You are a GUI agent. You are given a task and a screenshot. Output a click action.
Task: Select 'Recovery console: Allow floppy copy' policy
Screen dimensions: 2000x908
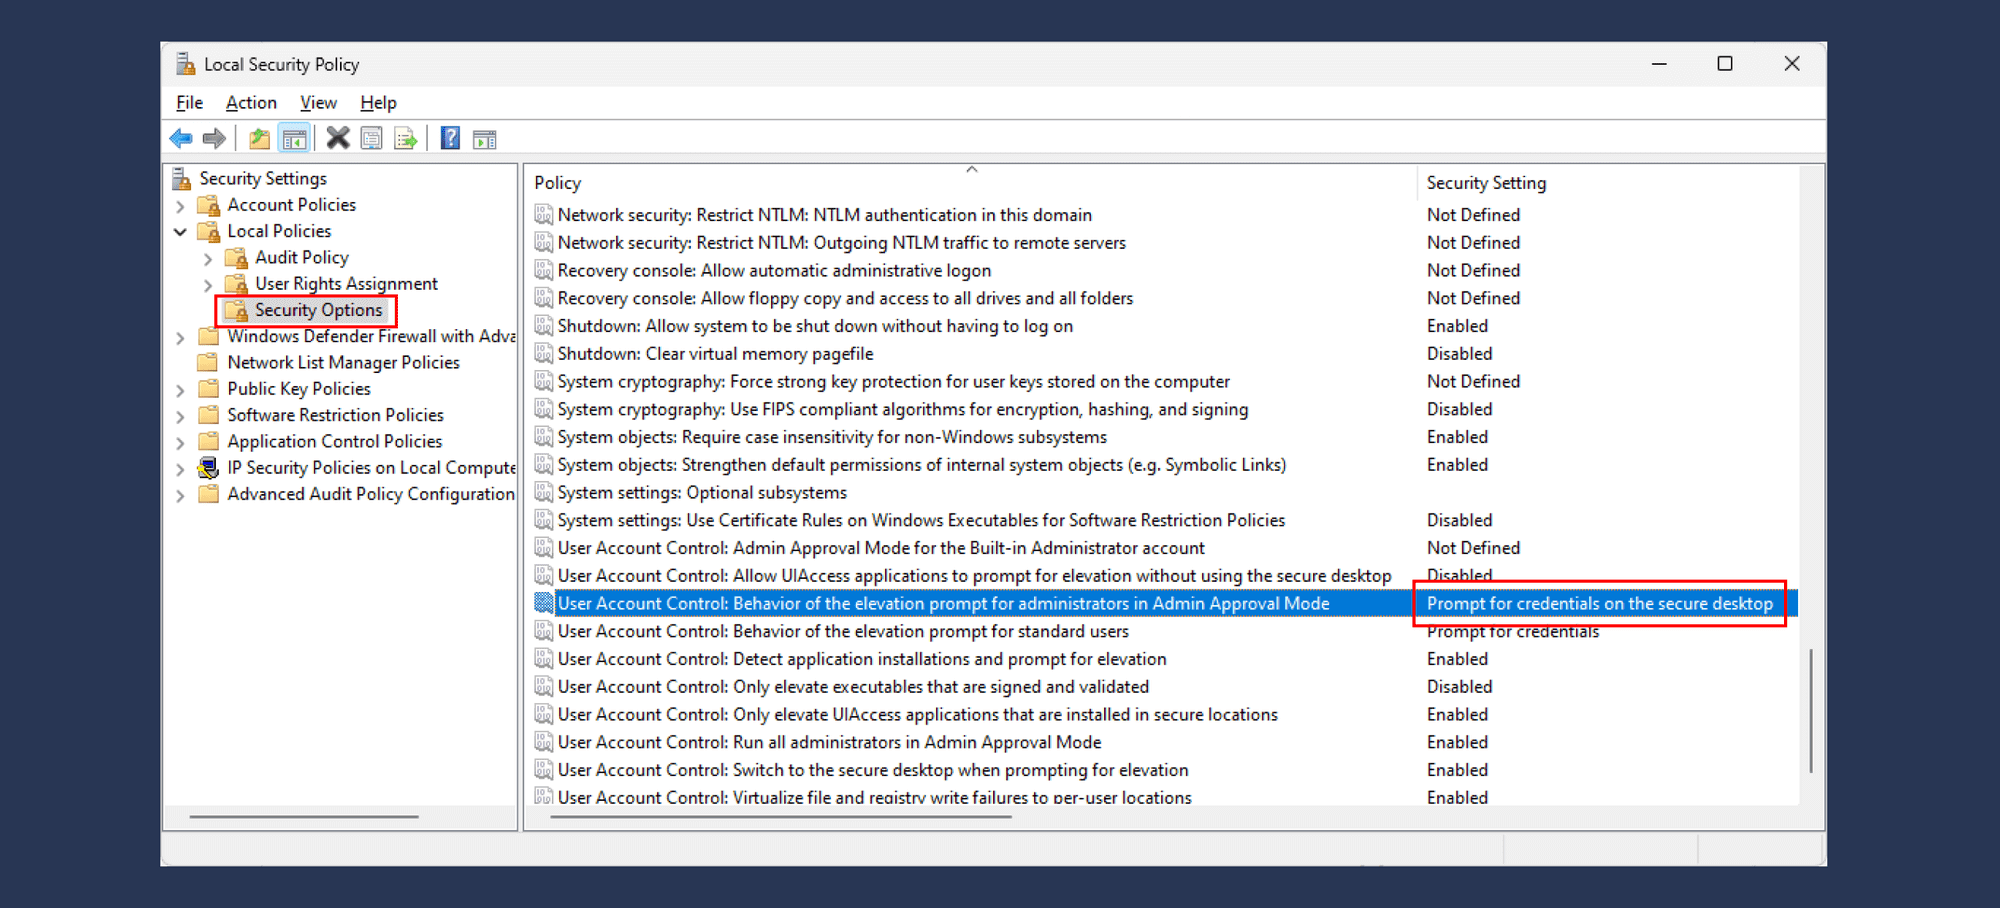[x=846, y=298]
